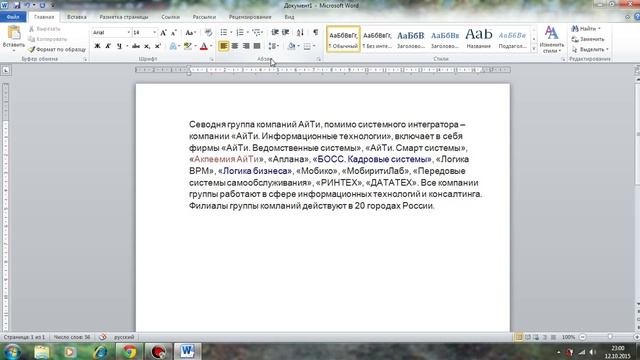640x360 pixels.
Task: Select Justify alignment
Action: coord(257,46)
